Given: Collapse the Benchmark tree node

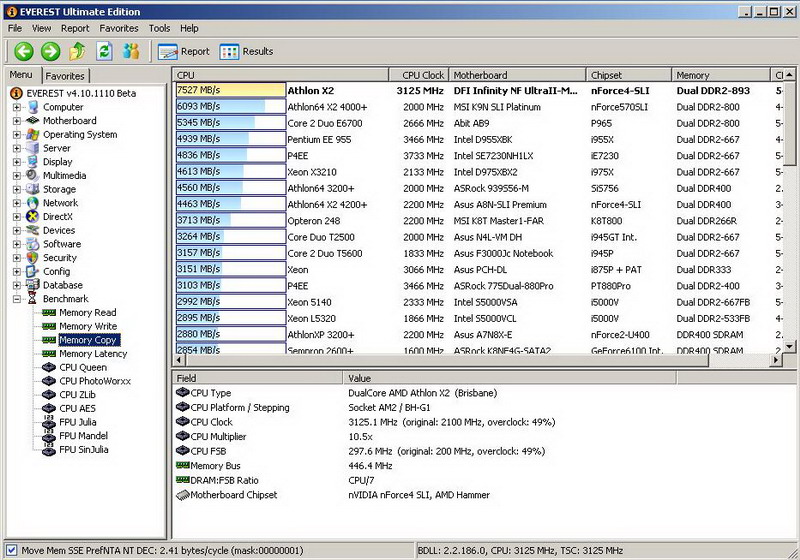Looking at the screenshot, I should coord(17,299).
